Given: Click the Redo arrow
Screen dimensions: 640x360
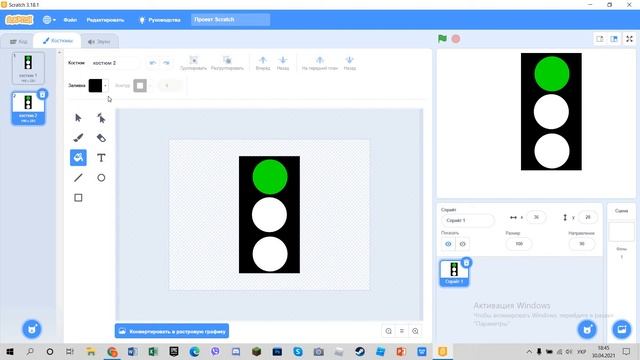Looking at the screenshot, I should pyautogui.click(x=166, y=63).
